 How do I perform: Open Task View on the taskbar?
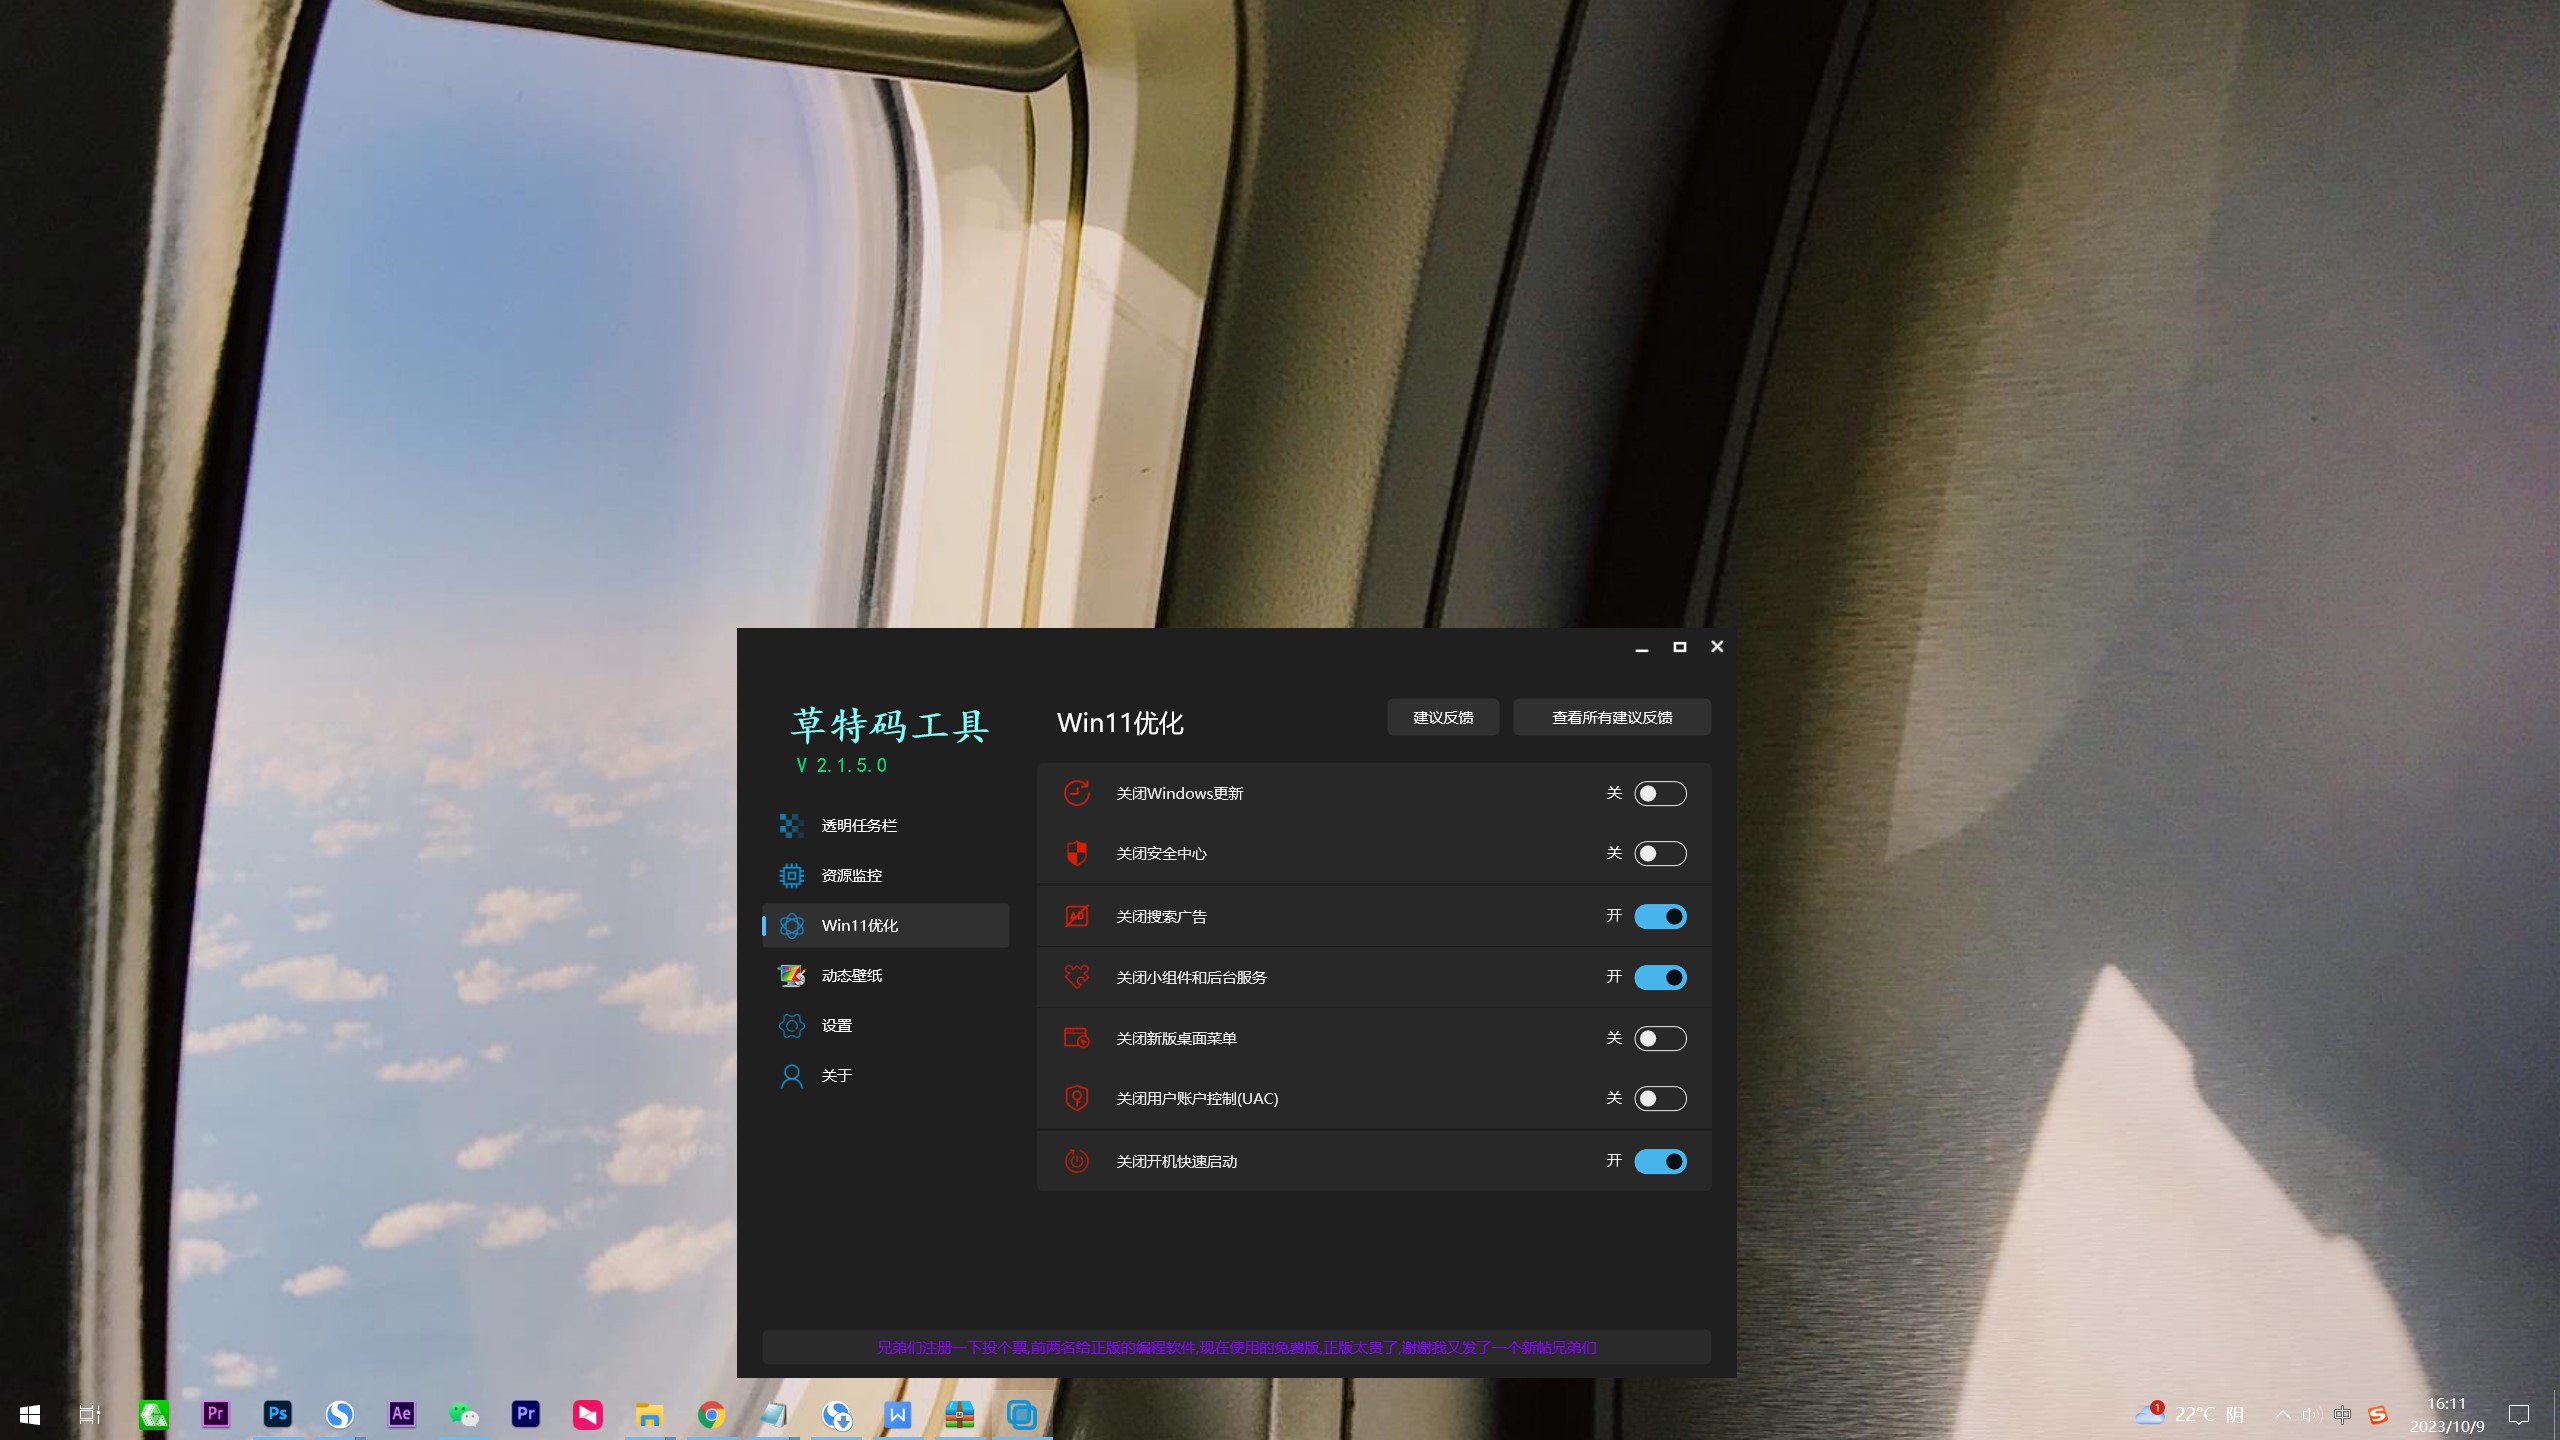pyautogui.click(x=90, y=1414)
